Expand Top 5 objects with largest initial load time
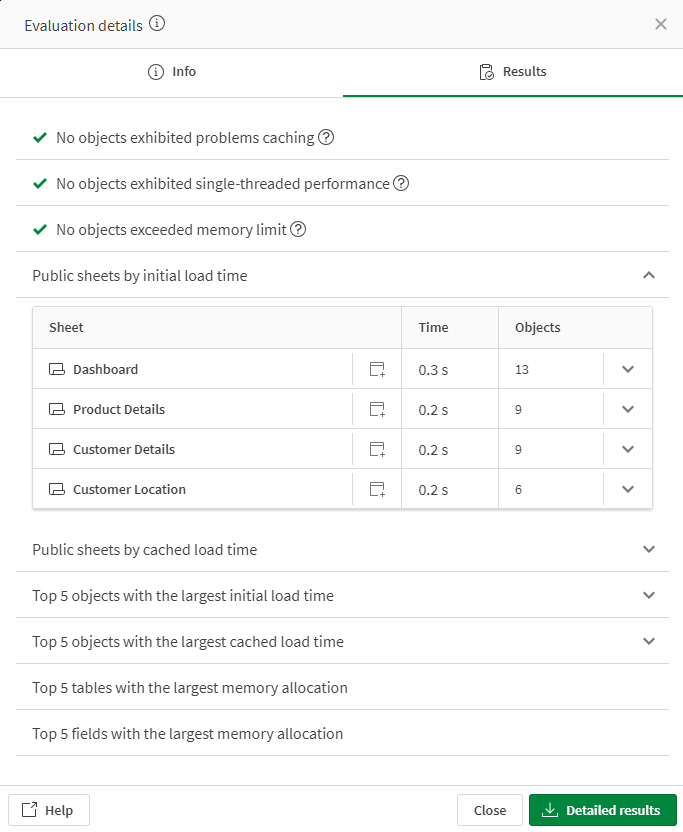683x832 pixels. [649, 596]
